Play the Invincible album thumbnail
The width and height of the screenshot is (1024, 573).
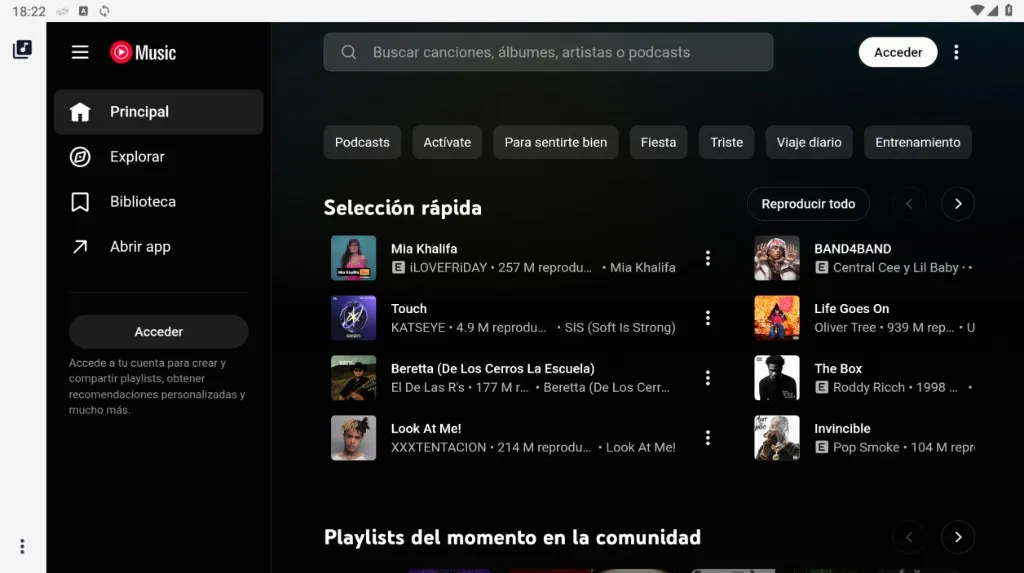coord(776,438)
